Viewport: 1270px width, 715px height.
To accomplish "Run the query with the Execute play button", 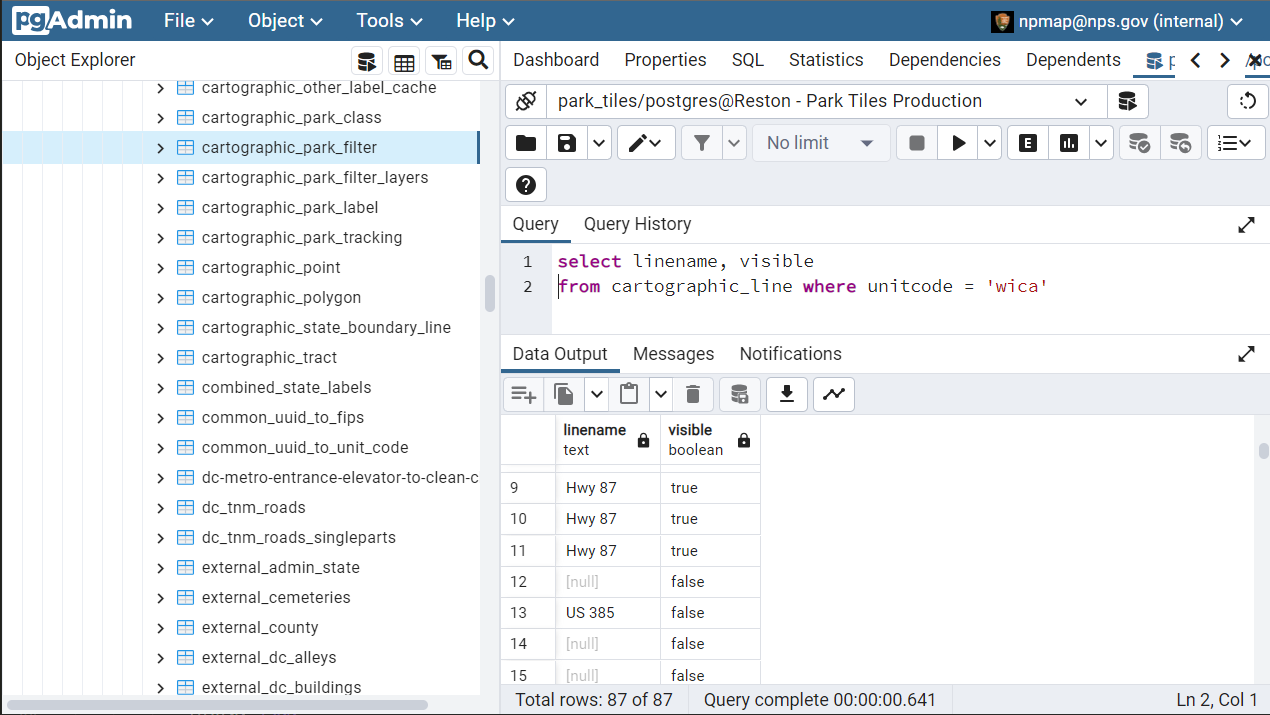I will coord(958,143).
